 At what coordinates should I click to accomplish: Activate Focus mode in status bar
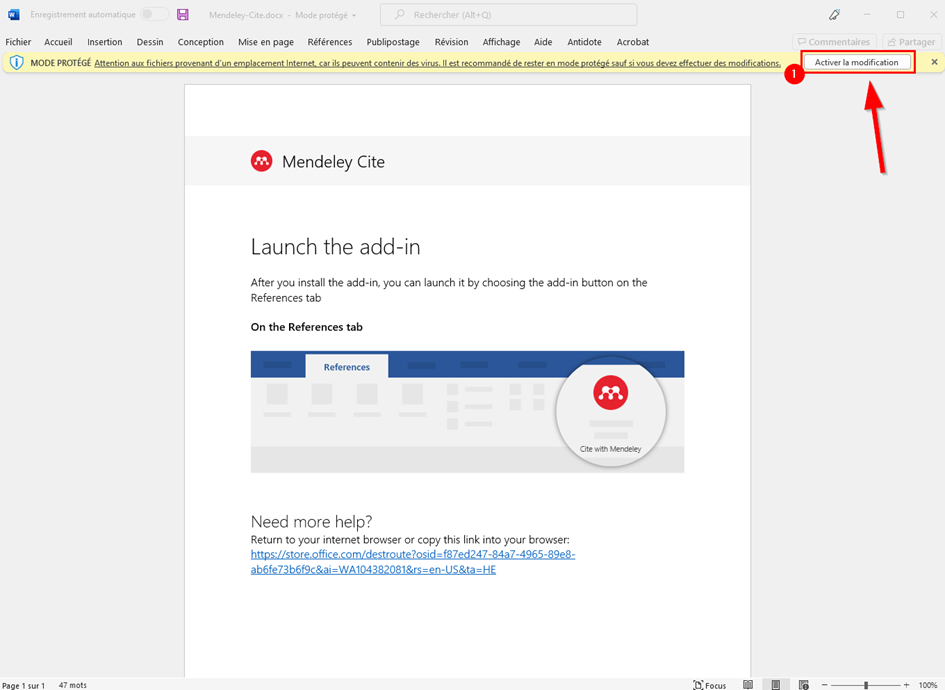tap(710, 685)
